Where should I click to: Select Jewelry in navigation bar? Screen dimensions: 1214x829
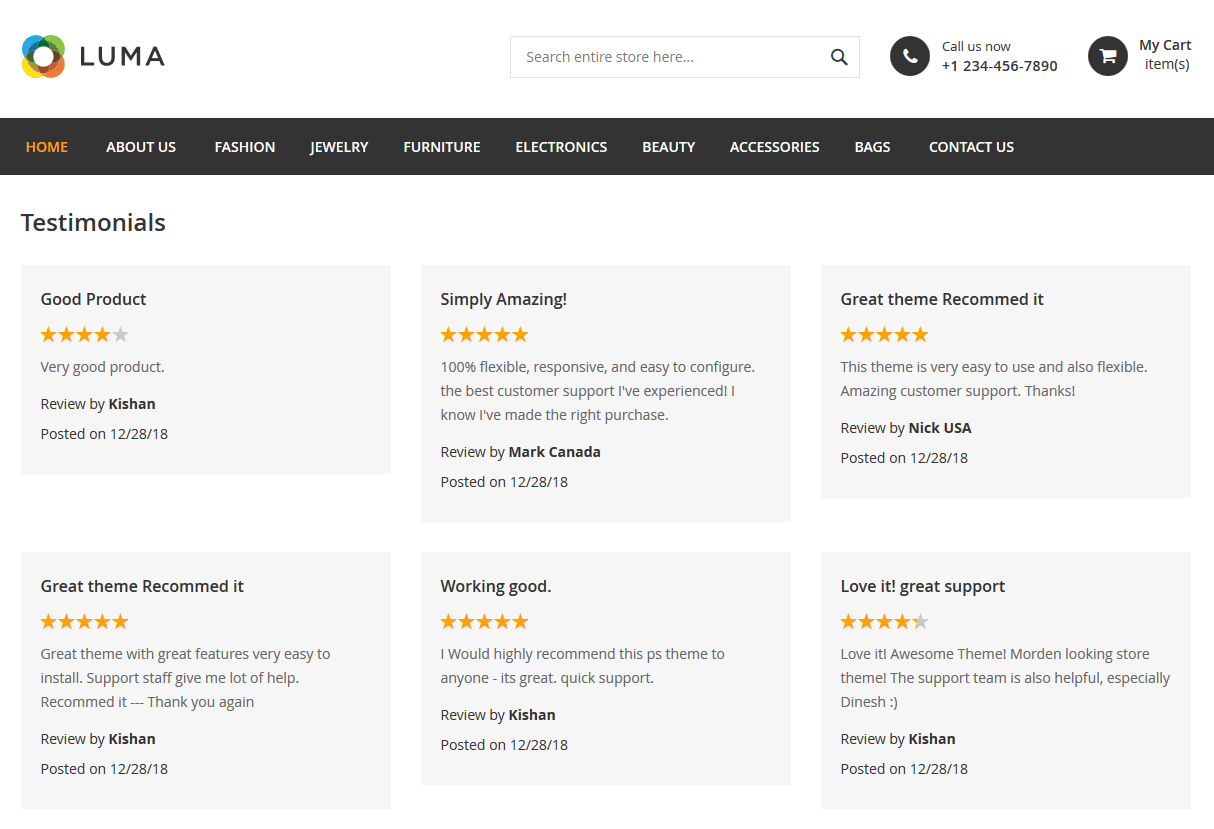(x=339, y=147)
